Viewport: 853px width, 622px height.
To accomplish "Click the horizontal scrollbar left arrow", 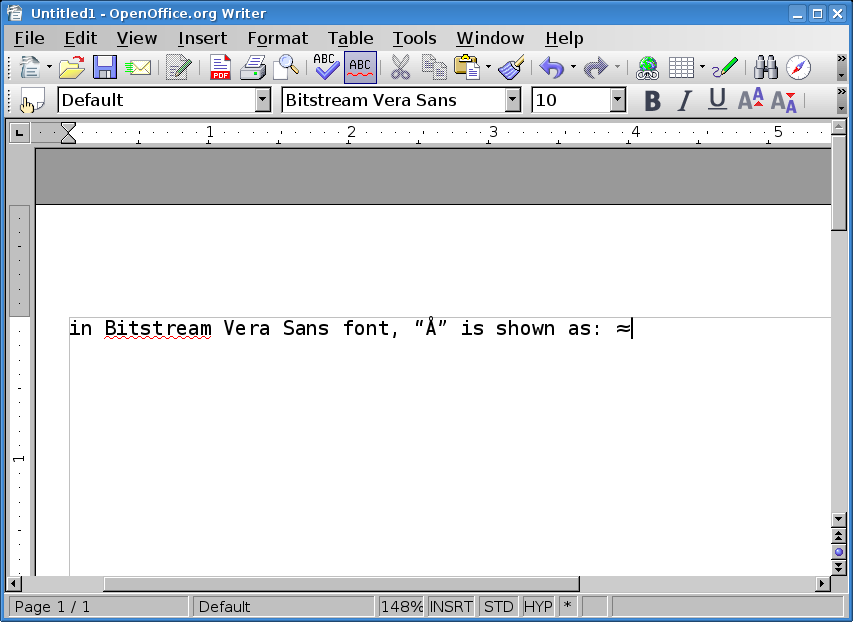I will coord(14,584).
